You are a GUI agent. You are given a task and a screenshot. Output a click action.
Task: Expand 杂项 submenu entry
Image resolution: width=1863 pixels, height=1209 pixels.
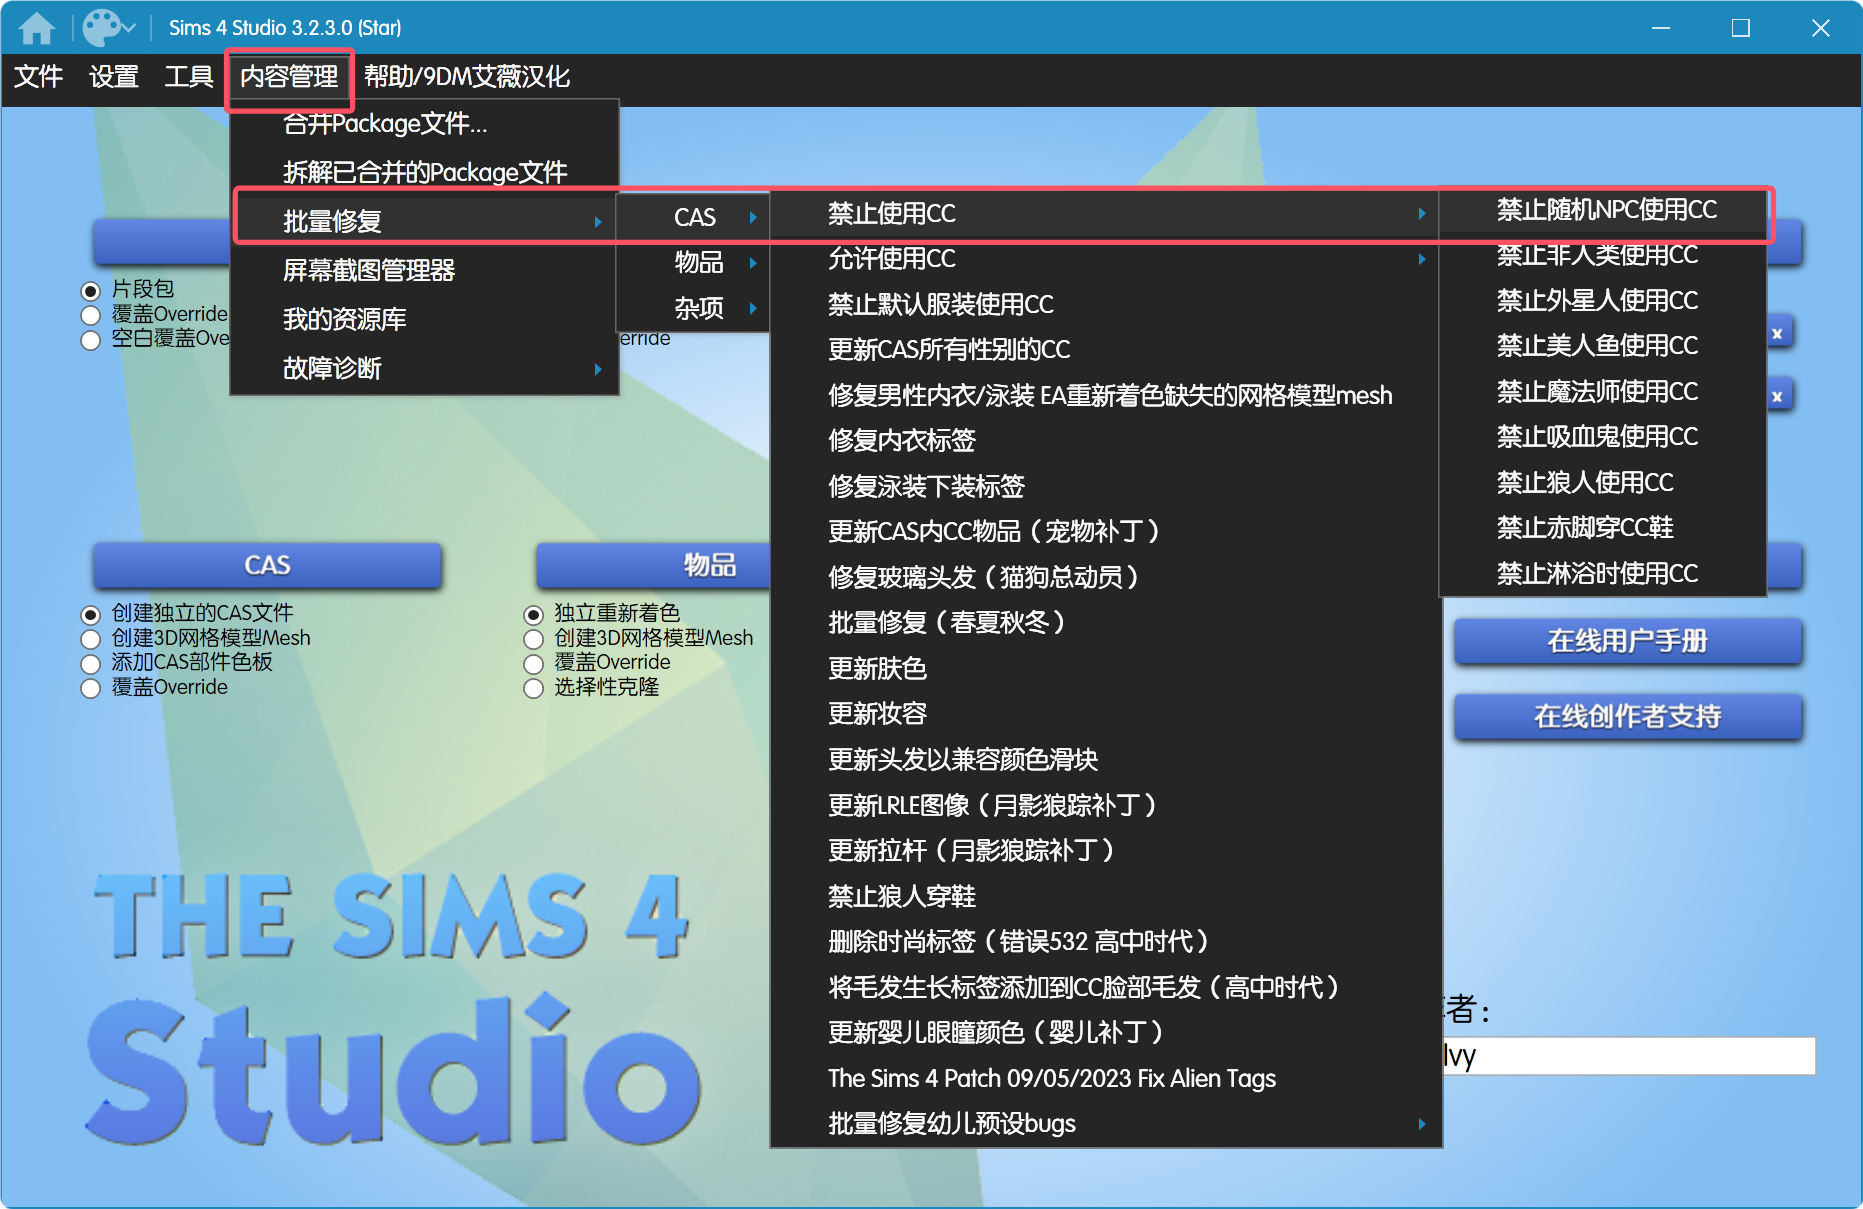pyautogui.click(x=692, y=308)
